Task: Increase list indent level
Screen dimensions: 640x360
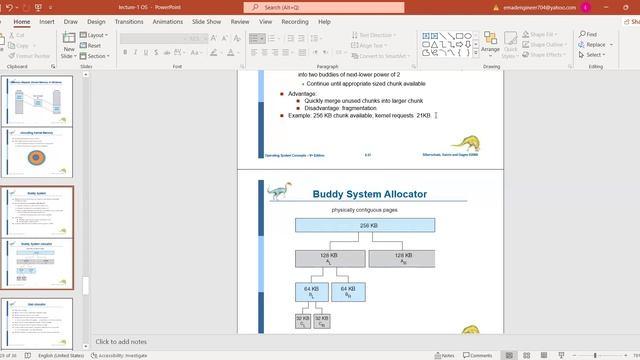Action: [301, 38]
